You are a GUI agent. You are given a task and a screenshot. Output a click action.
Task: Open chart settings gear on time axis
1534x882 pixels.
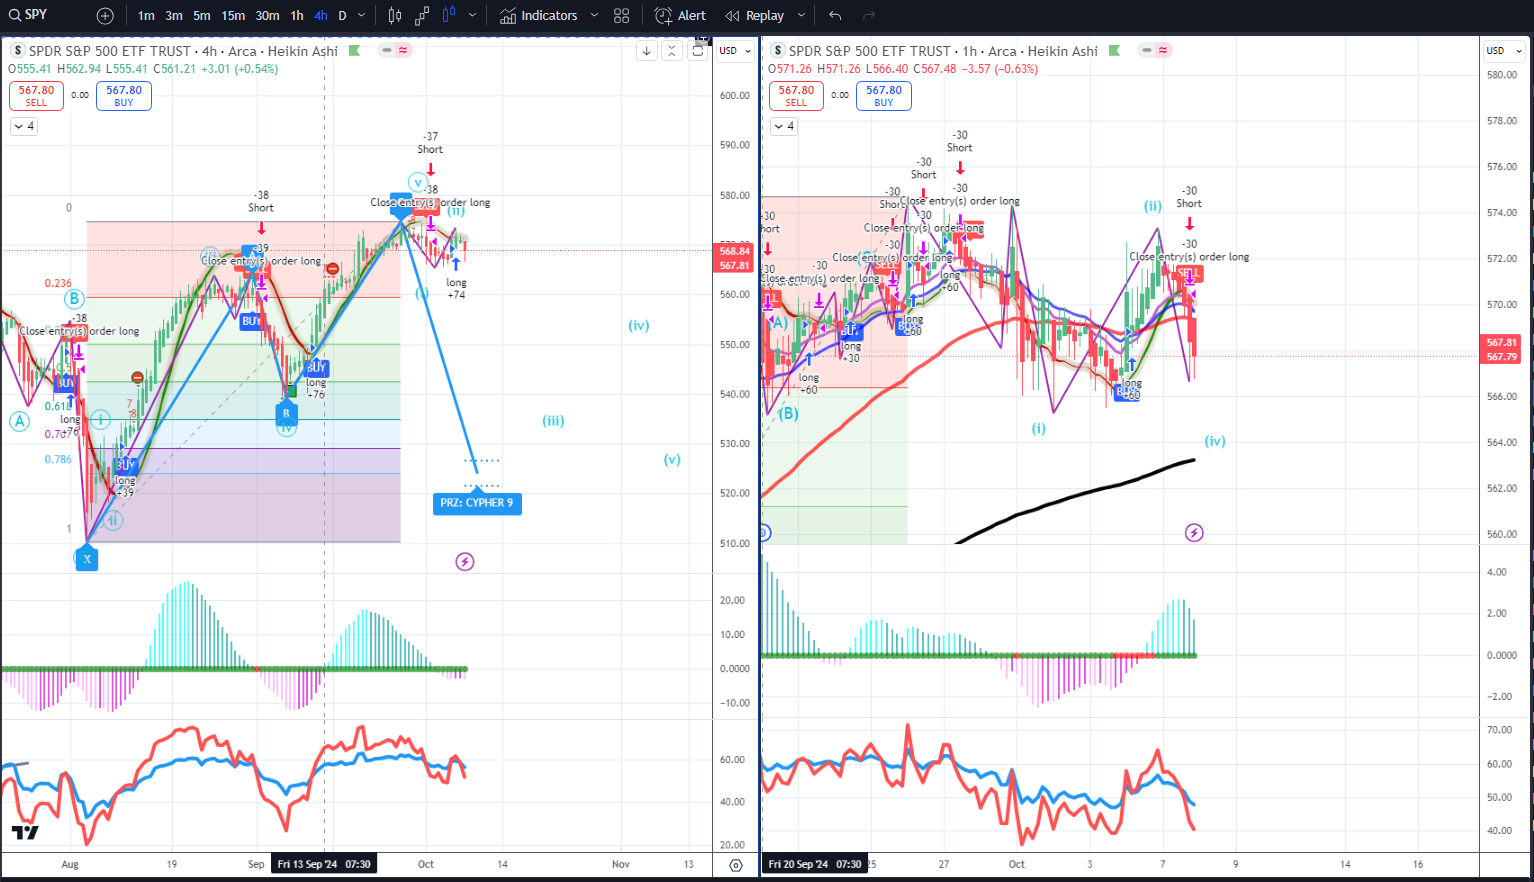[x=736, y=865]
